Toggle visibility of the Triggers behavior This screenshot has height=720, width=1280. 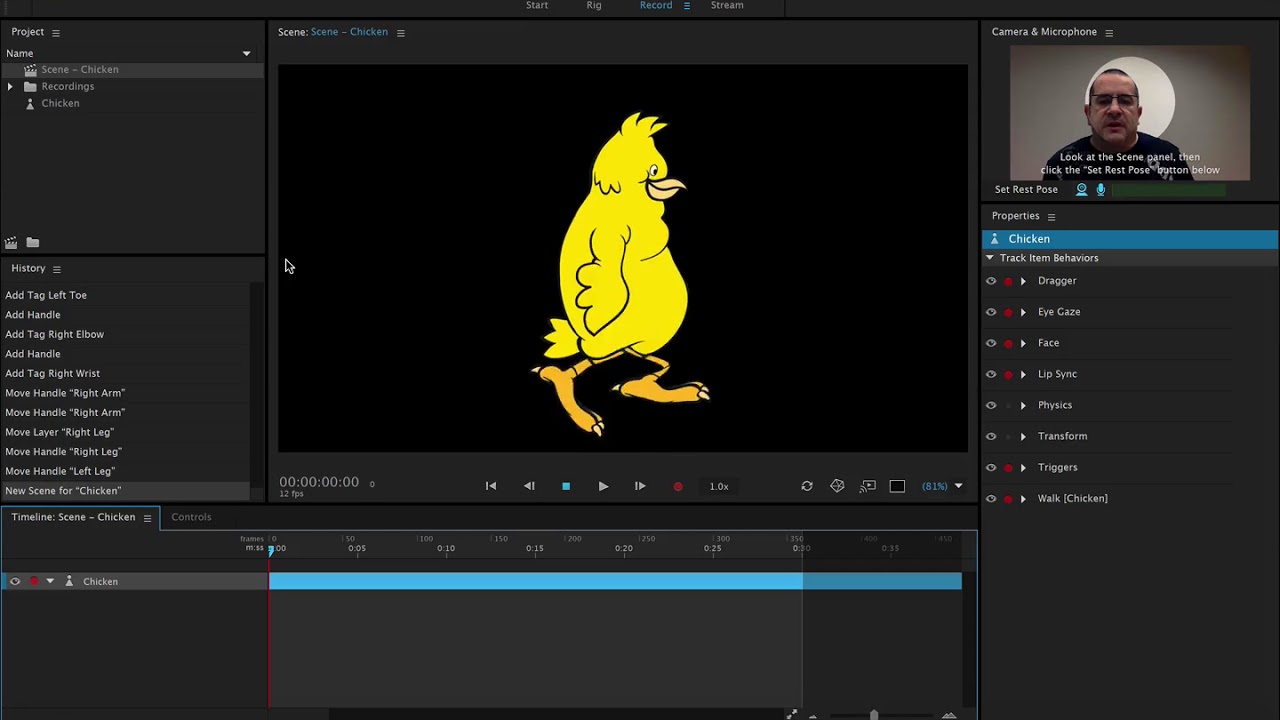click(991, 467)
